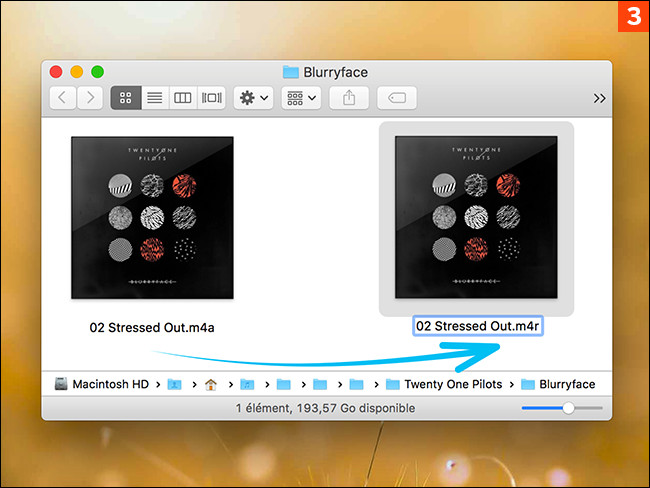Go forward with the right arrow button
The image size is (650, 488).
click(x=90, y=98)
